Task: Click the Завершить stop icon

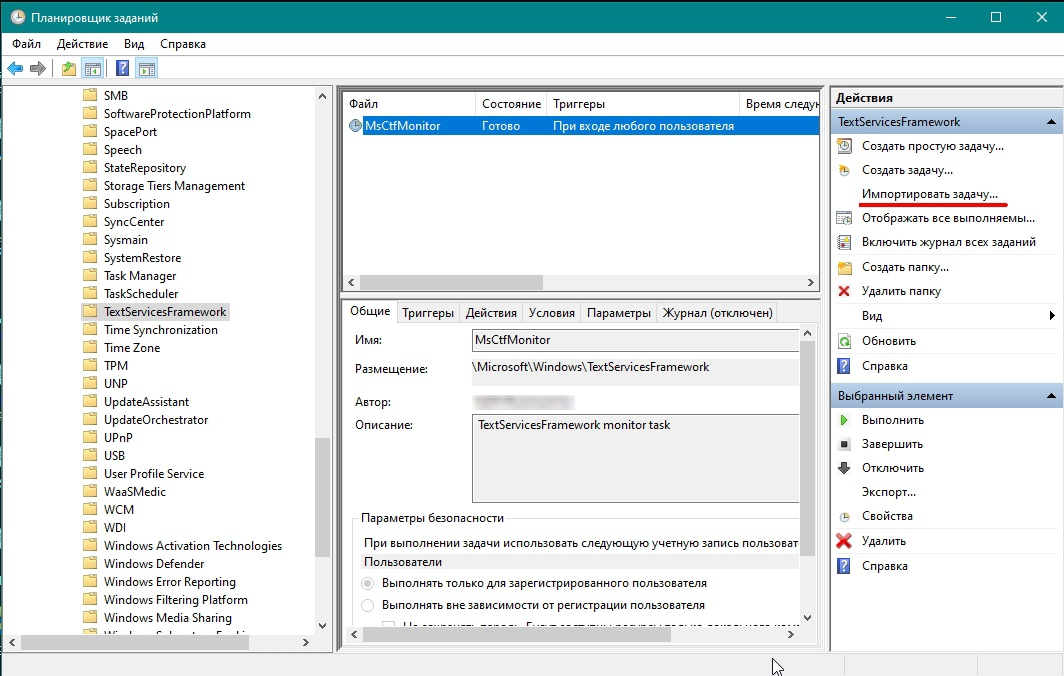Action: point(844,444)
